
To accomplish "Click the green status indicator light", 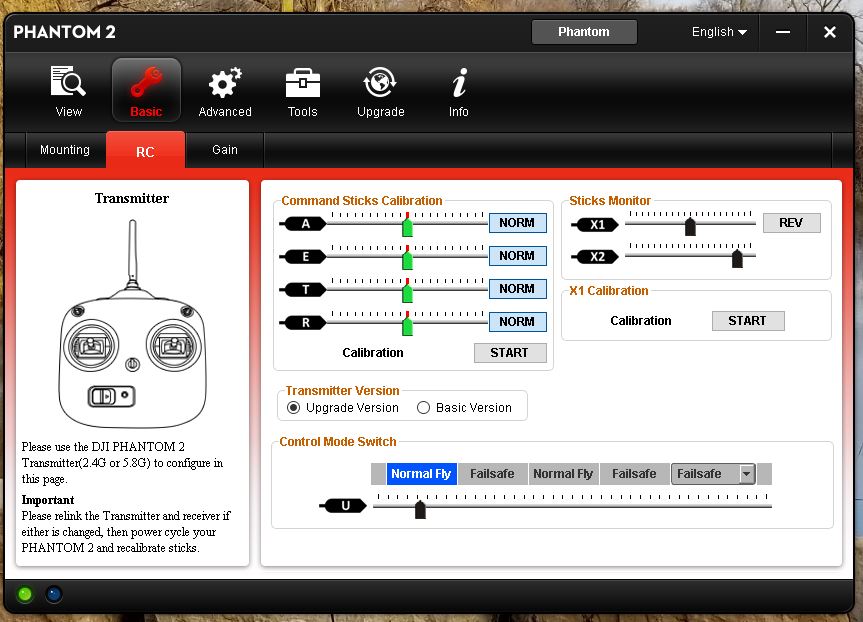I will [x=25, y=594].
